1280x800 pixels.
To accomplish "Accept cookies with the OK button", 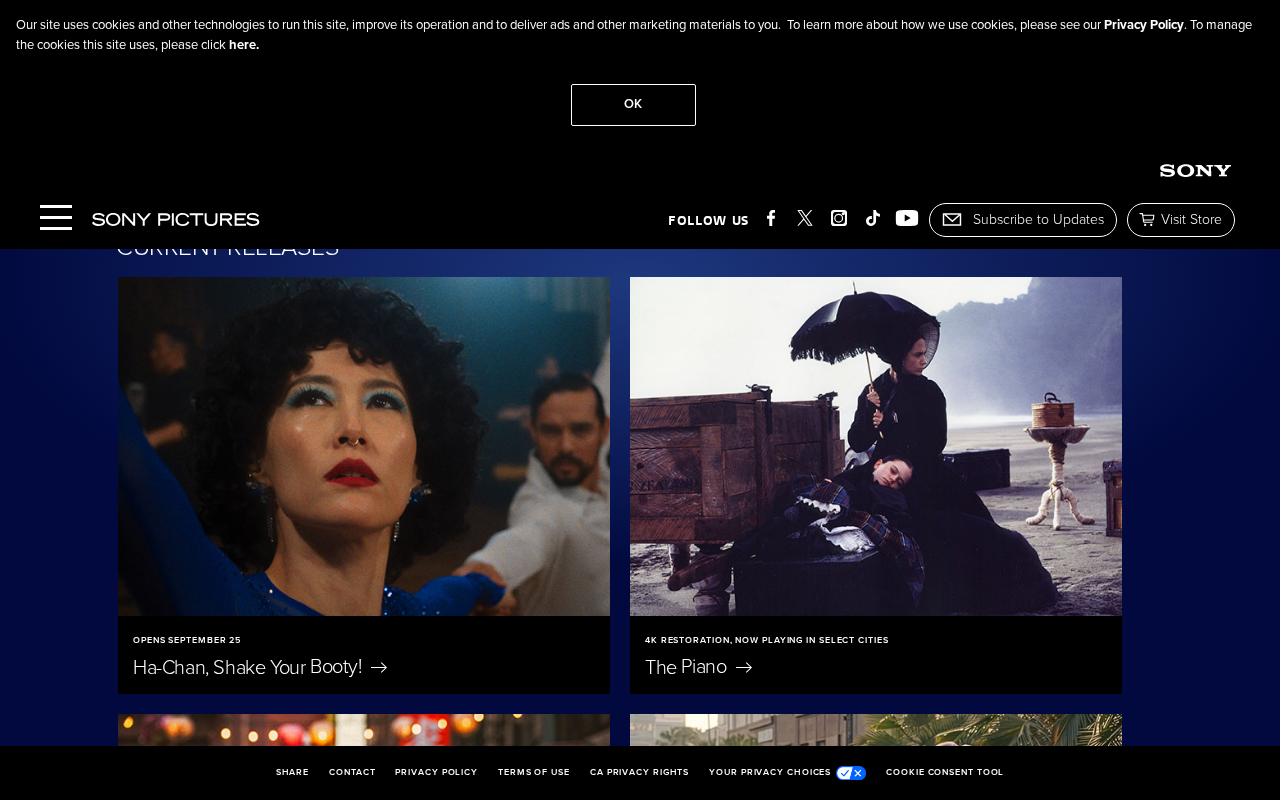I will [633, 105].
